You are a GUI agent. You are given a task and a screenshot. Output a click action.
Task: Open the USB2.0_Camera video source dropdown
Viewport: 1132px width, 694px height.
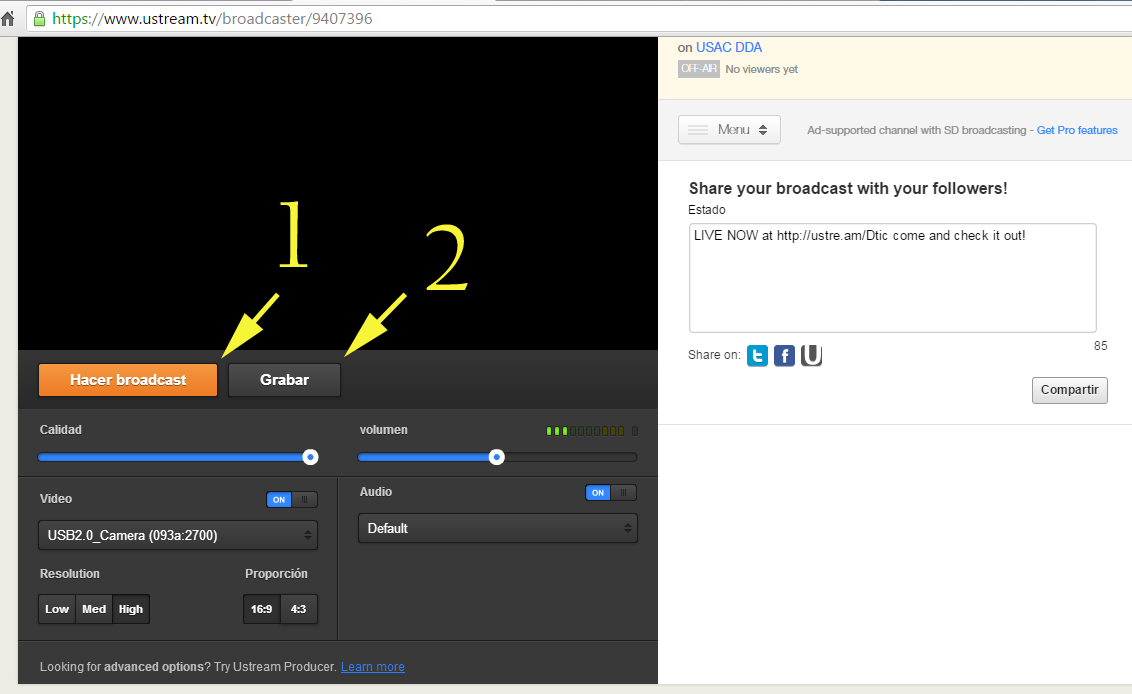(178, 535)
